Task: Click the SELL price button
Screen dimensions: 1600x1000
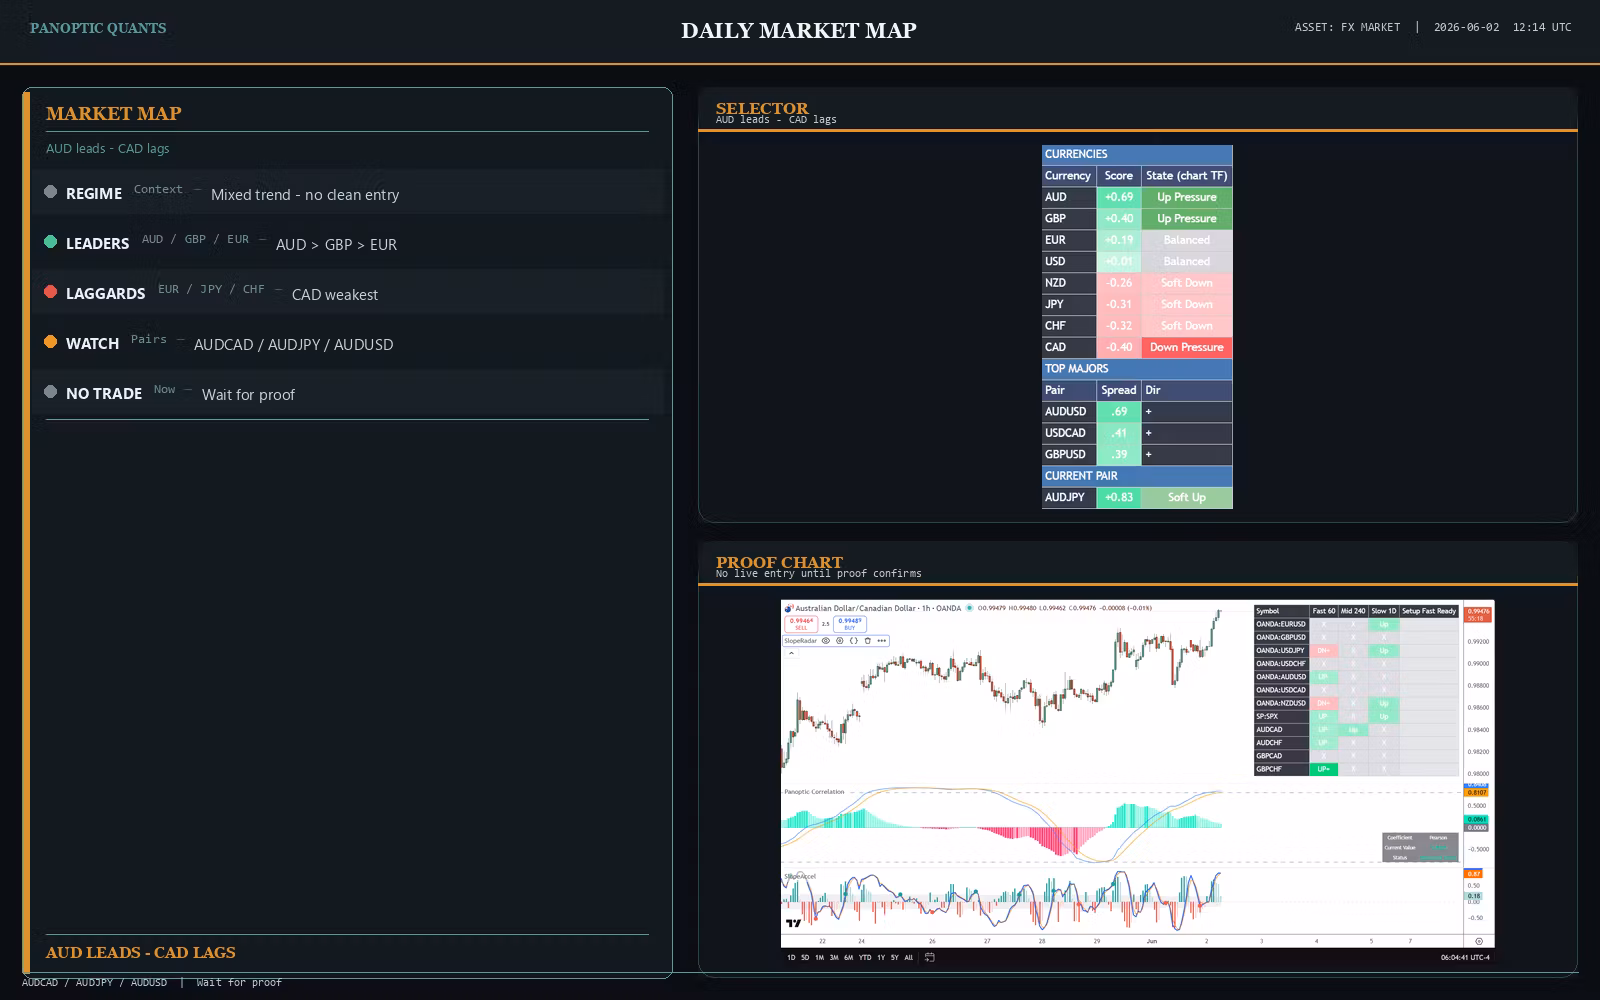Action: click(801, 624)
